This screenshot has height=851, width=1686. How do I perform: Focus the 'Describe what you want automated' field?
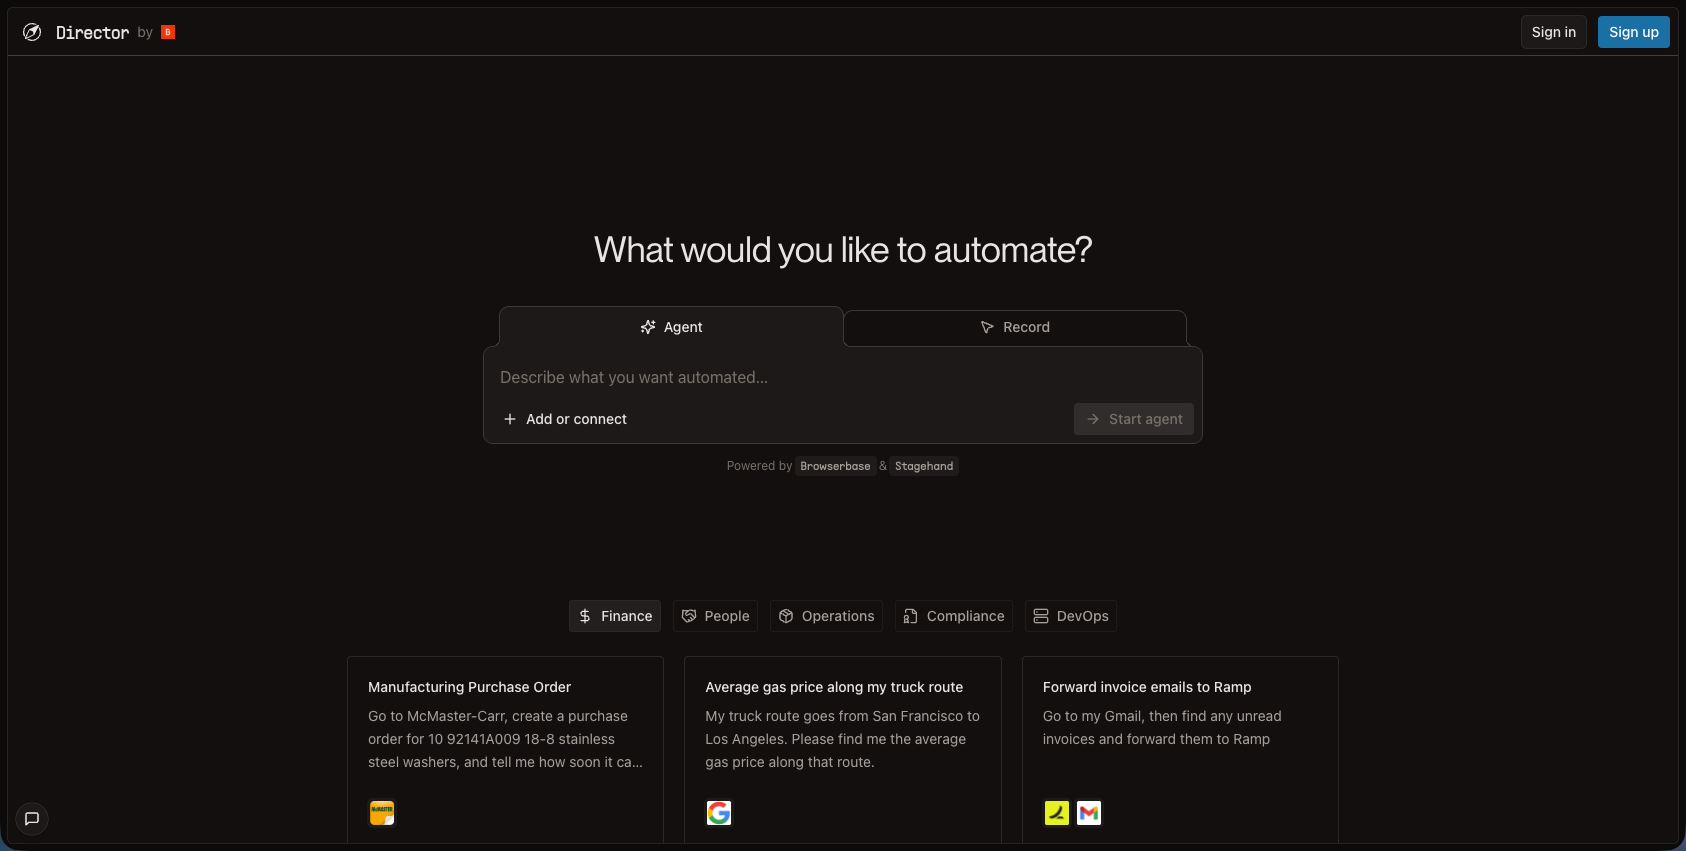[x=842, y=377]
